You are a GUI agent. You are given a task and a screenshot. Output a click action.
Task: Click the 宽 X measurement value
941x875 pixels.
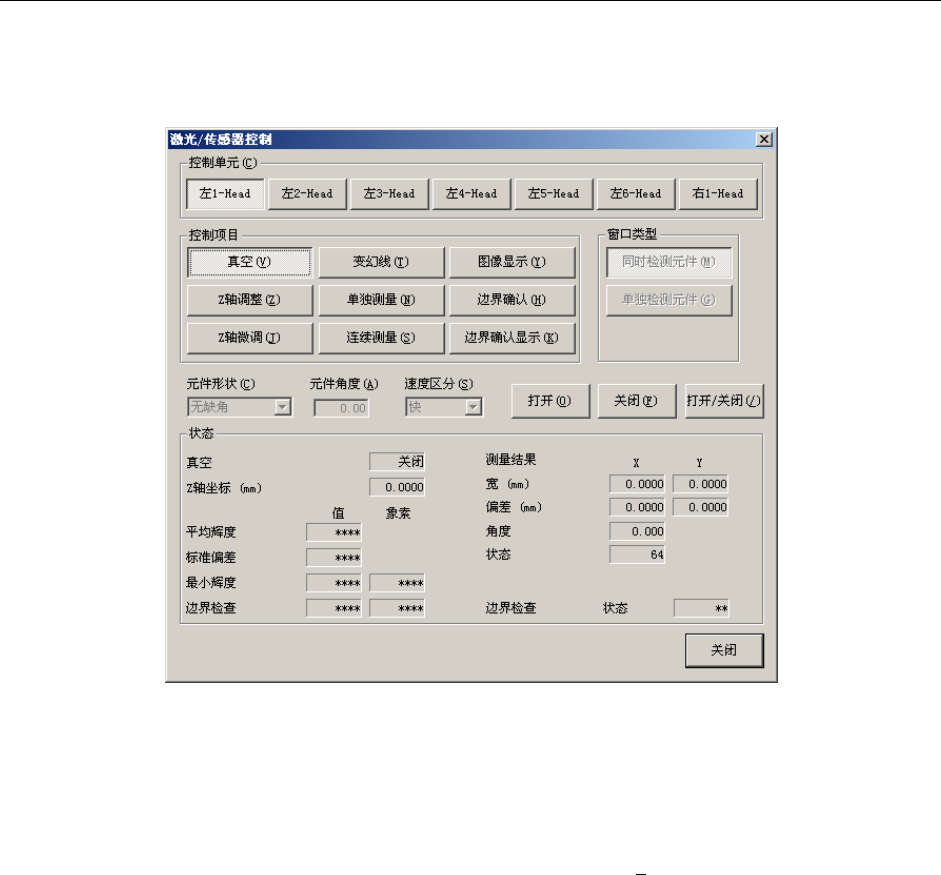[637, 484]
